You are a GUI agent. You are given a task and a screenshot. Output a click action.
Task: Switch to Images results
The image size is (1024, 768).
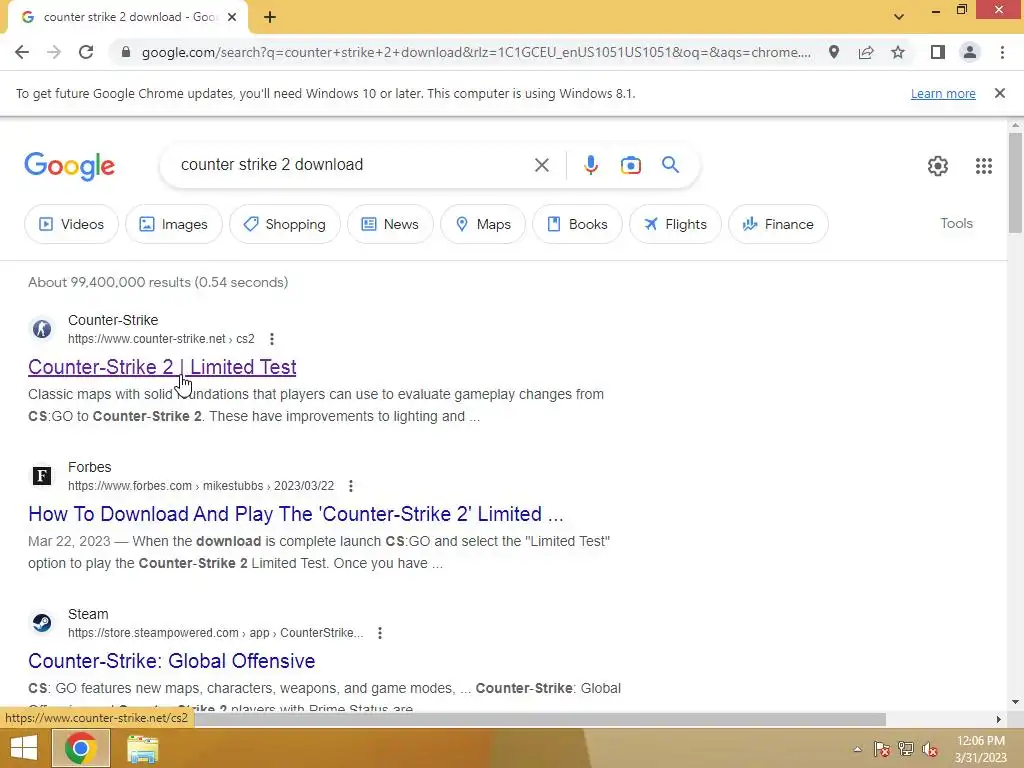(x=174, y=224)
